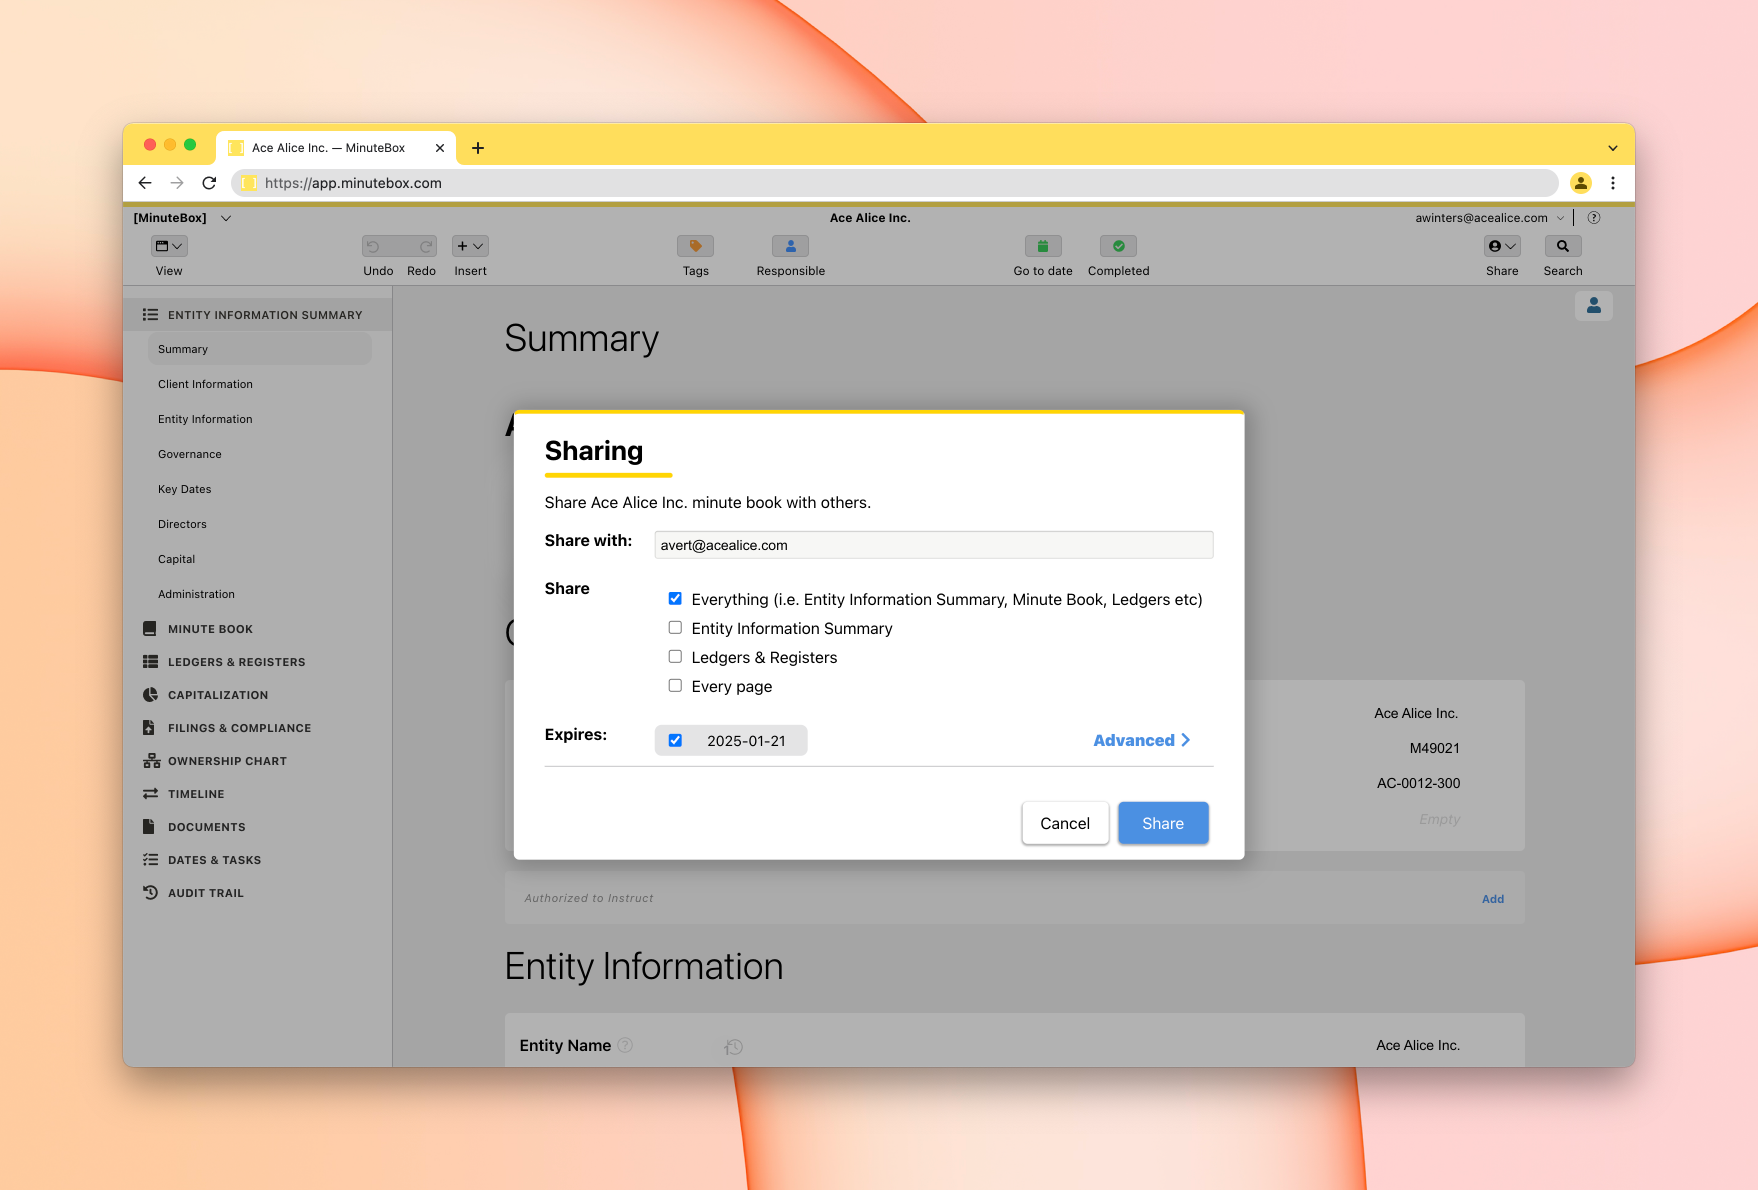The image size is (1758, 1190).
Task: Click the browser forward arrow
Action: [177, 183]
